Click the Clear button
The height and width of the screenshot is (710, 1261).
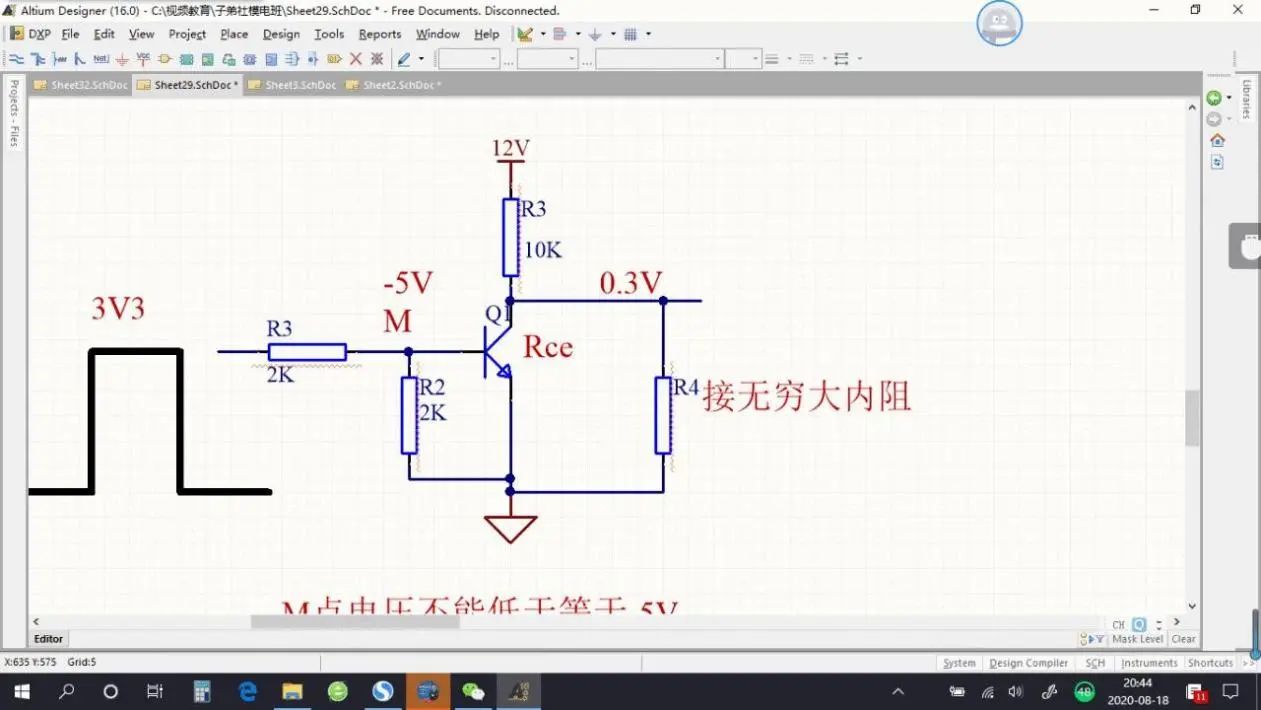(1183, 639)
